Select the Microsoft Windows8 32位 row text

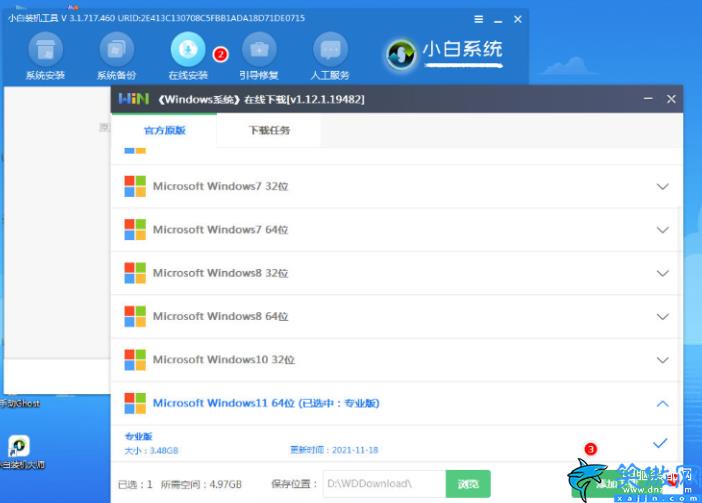pyautogui.click(x=220, y=273)
